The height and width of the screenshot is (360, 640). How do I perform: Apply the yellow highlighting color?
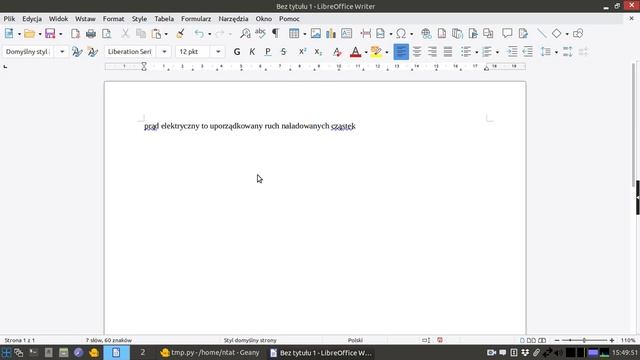(376, 52)
